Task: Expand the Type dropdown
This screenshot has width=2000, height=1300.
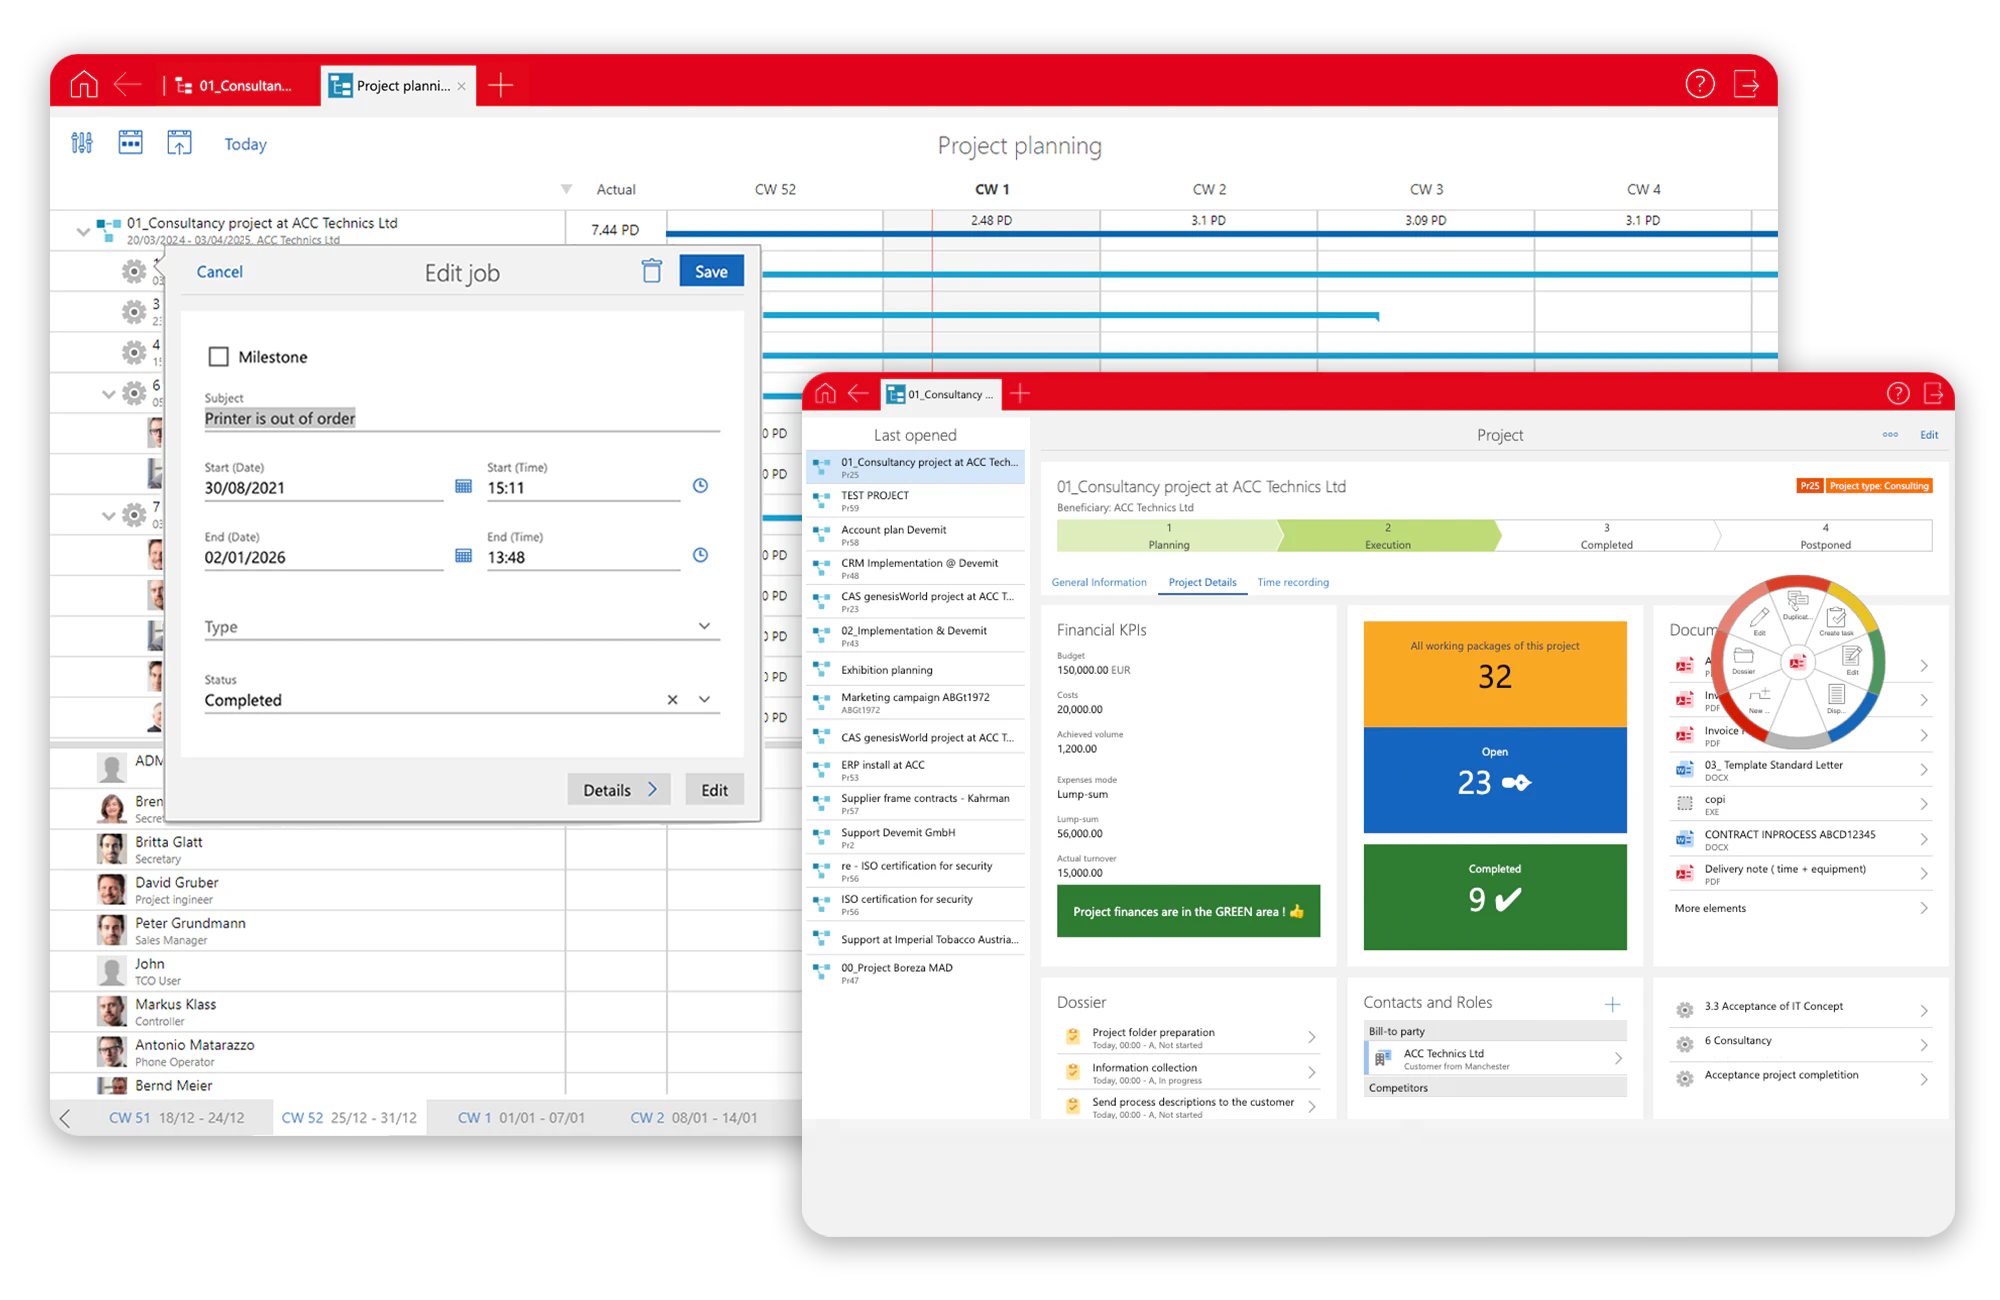Action: [x=704, y=626]
